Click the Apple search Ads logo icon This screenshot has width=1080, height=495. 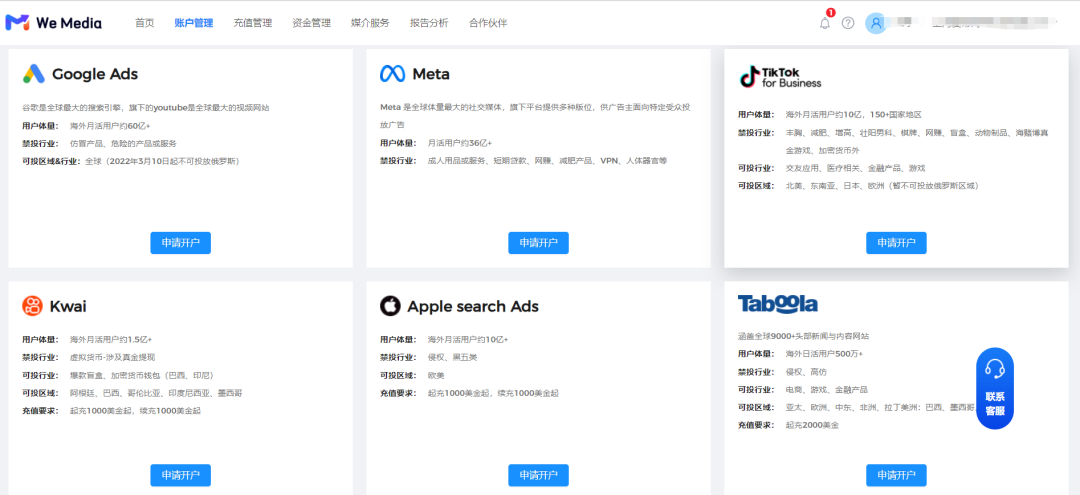[390, 306]
